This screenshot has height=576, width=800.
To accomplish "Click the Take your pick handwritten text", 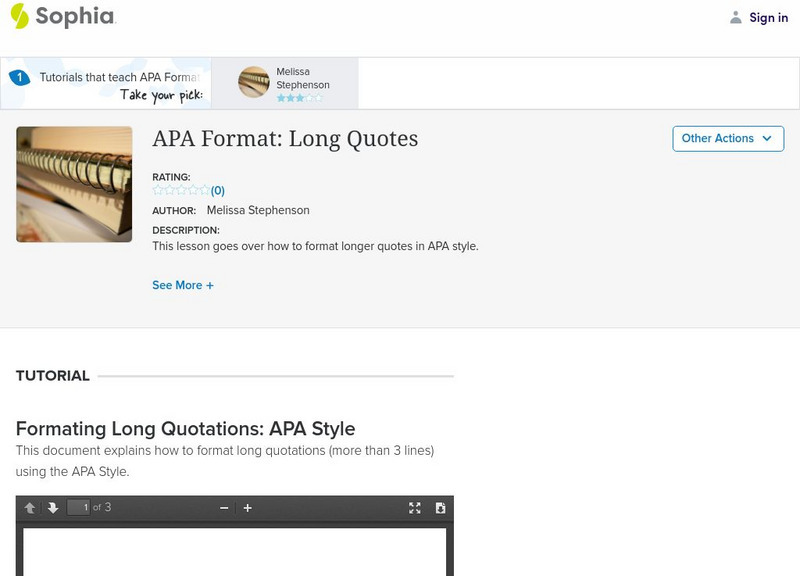I will (x=161, y=95).
